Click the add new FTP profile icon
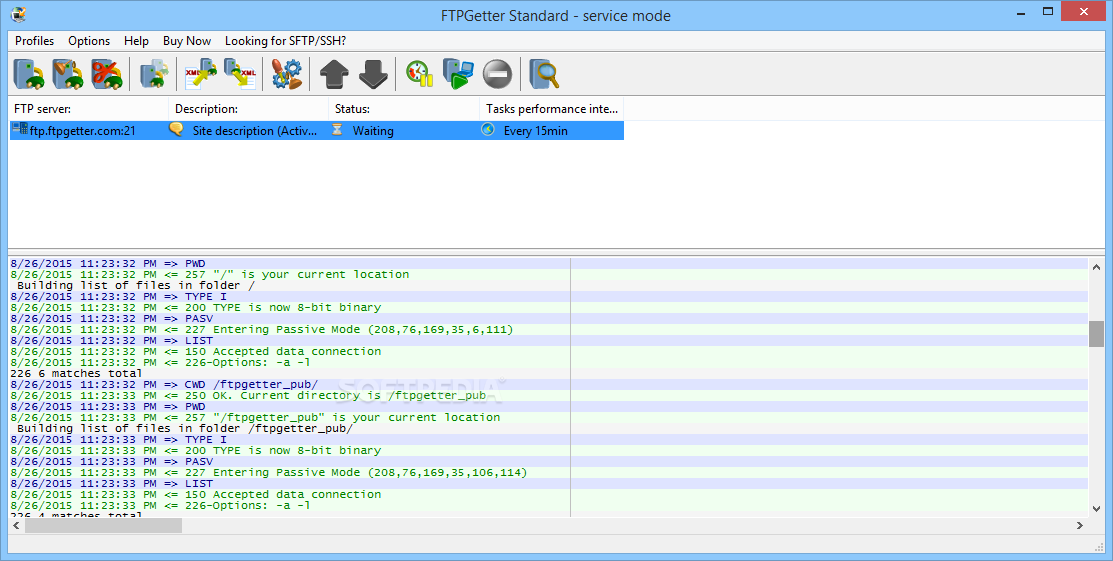The height and width of the screenshot is (561, 1113). coord(29,74)
